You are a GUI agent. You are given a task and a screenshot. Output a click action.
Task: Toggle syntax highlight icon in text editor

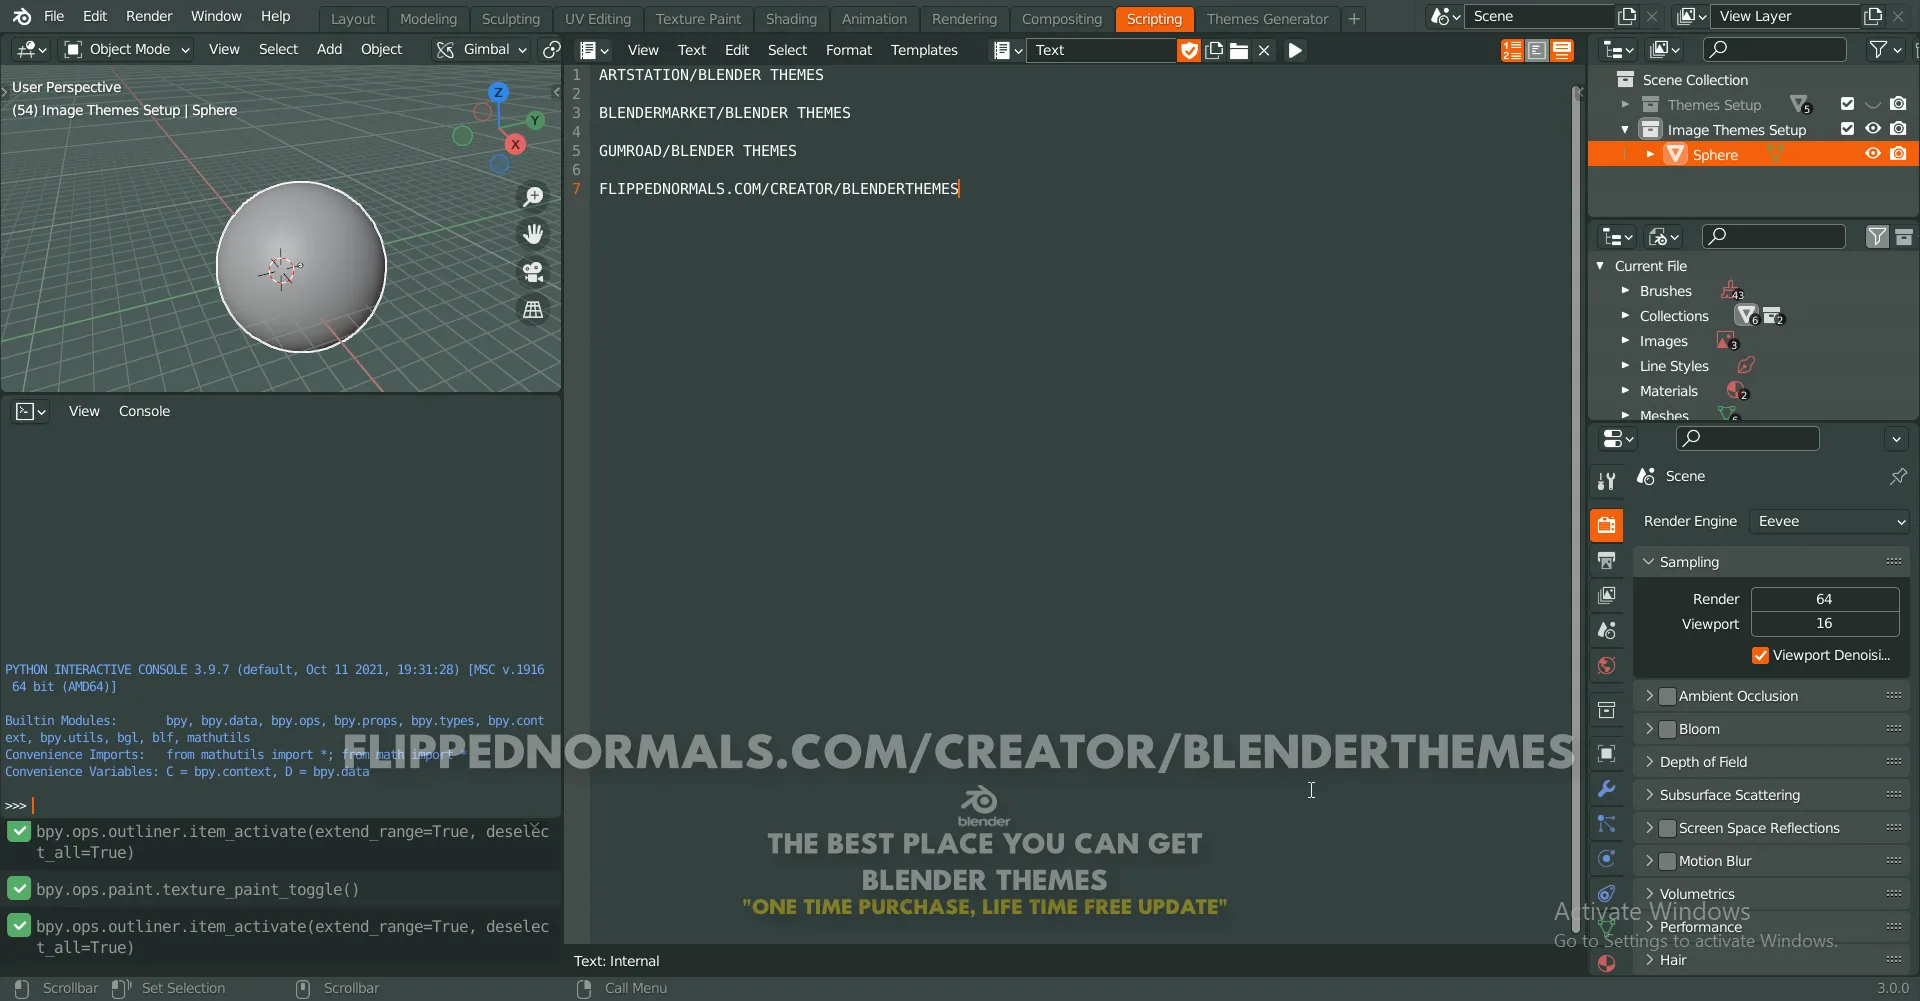(x=1562, y=50)
